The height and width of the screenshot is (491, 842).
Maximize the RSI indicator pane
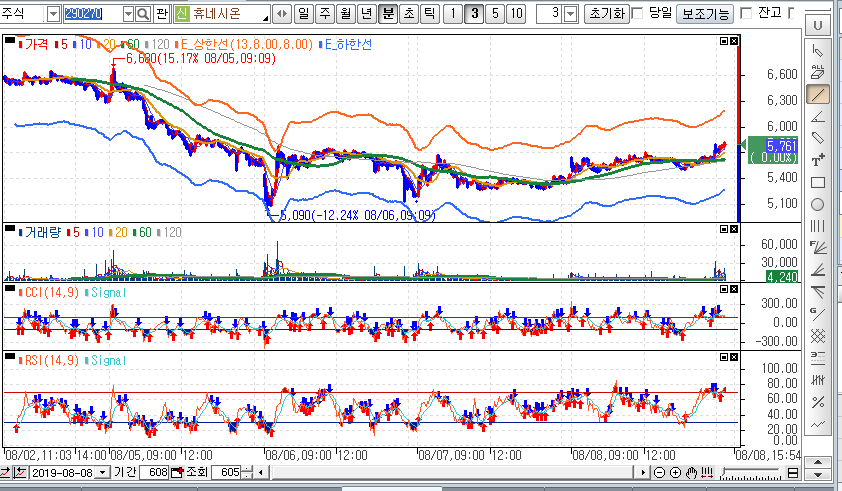point(724,357)
